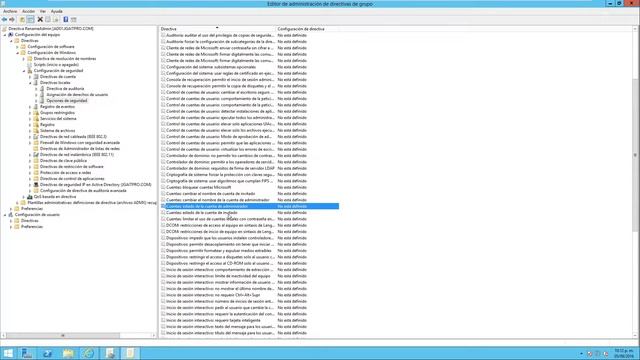Open the Windows Start button

click(x=8, y=353)
